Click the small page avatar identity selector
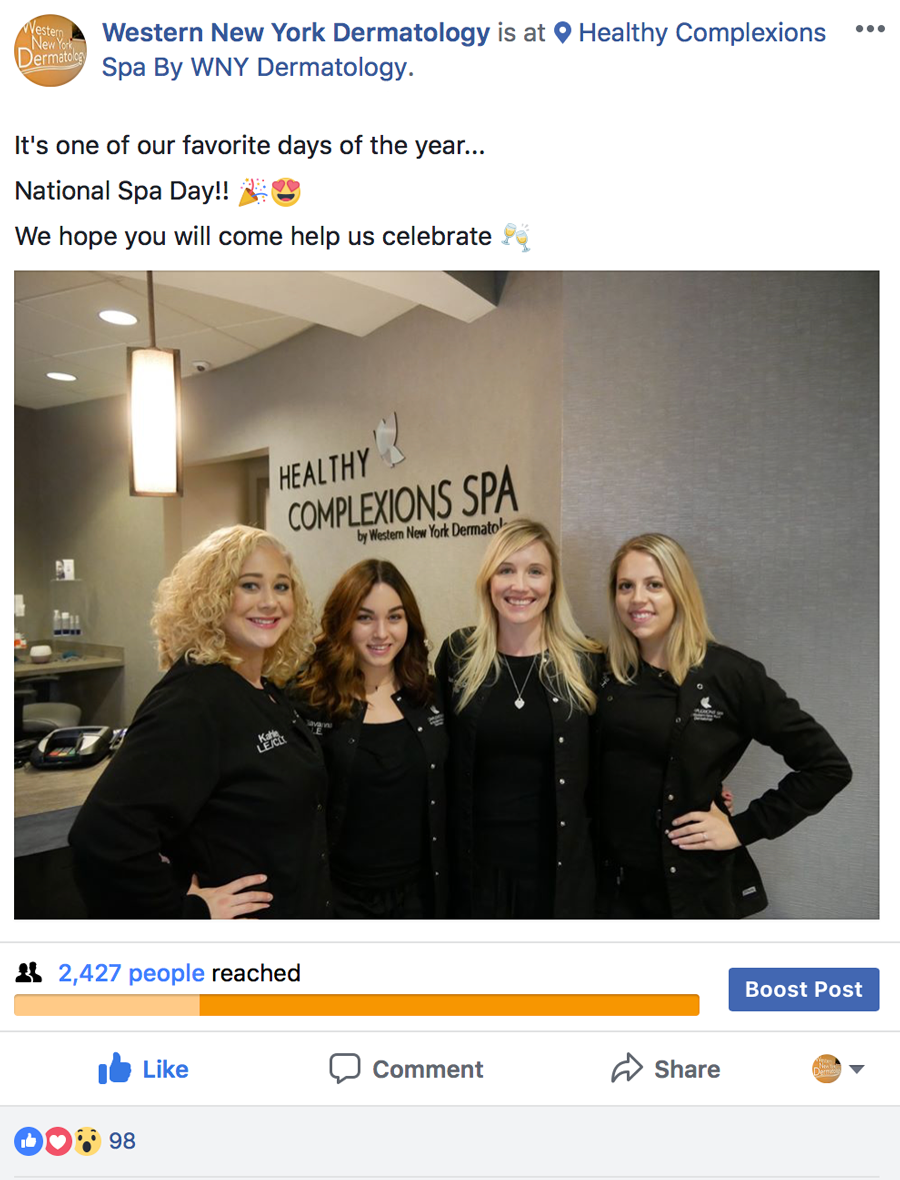 click(826, 1069)
